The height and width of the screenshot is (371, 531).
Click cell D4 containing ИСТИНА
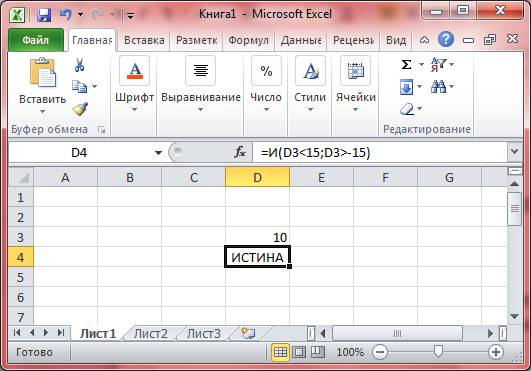[257, 257]
